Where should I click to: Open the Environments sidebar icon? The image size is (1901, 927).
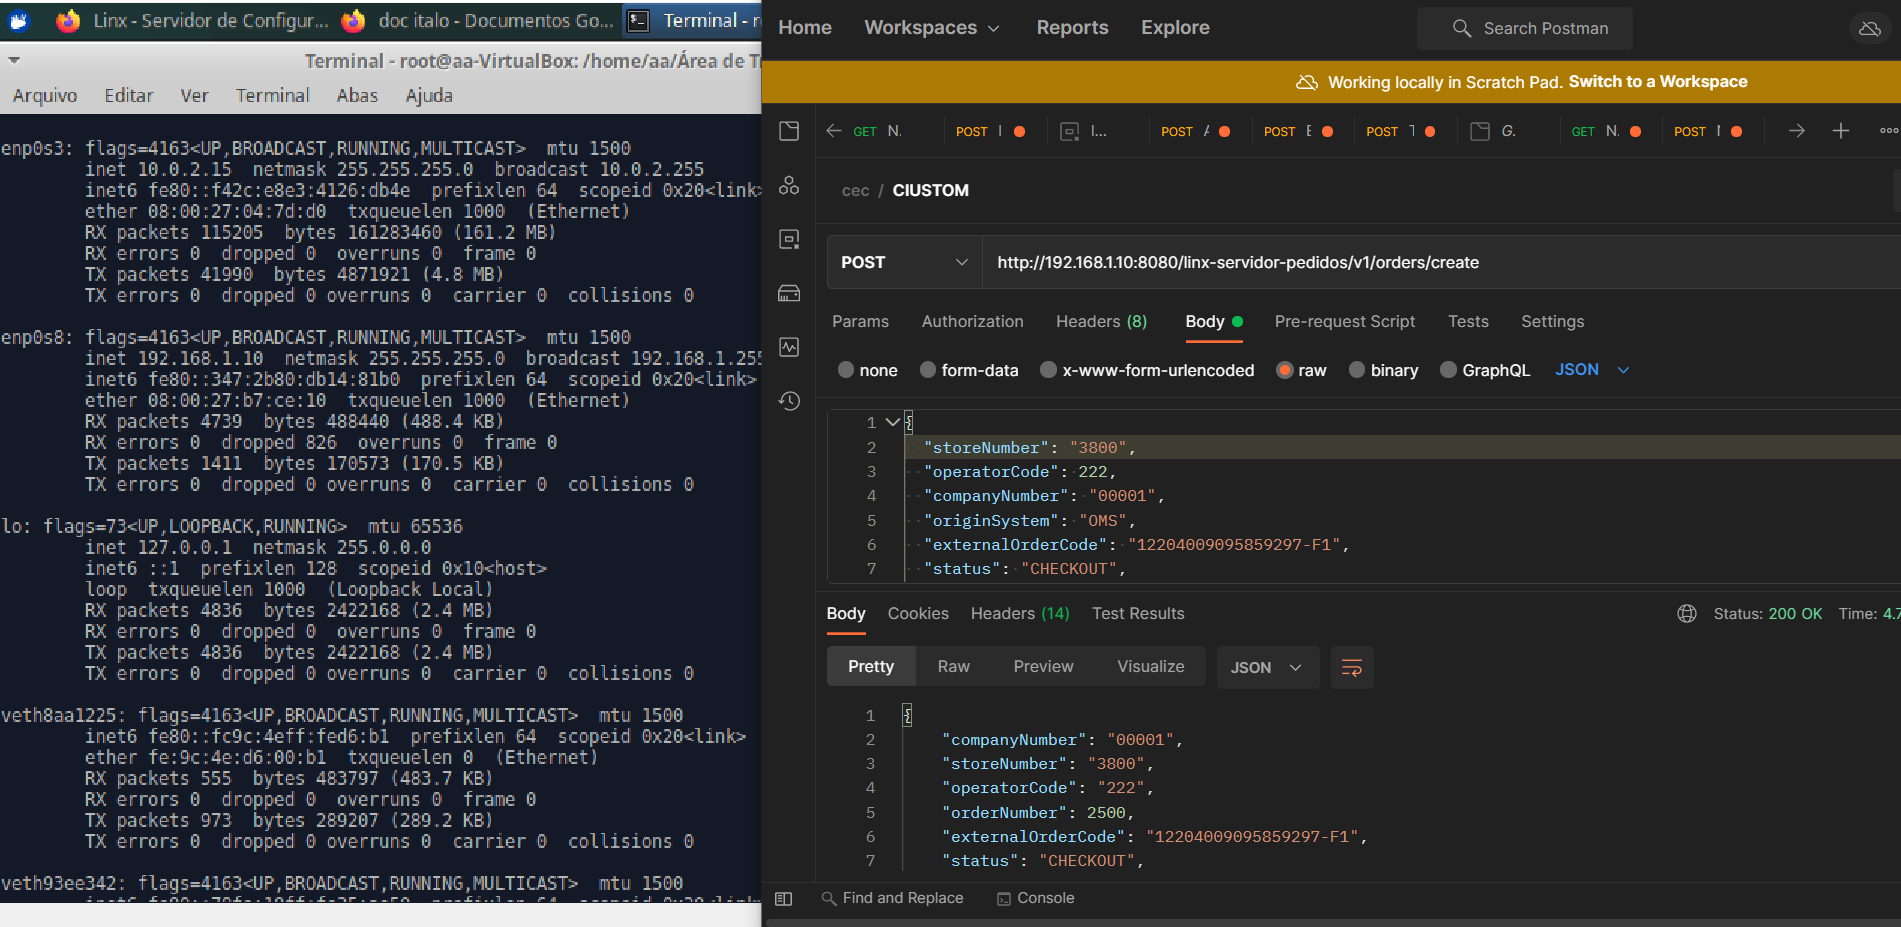click(789, 239)
